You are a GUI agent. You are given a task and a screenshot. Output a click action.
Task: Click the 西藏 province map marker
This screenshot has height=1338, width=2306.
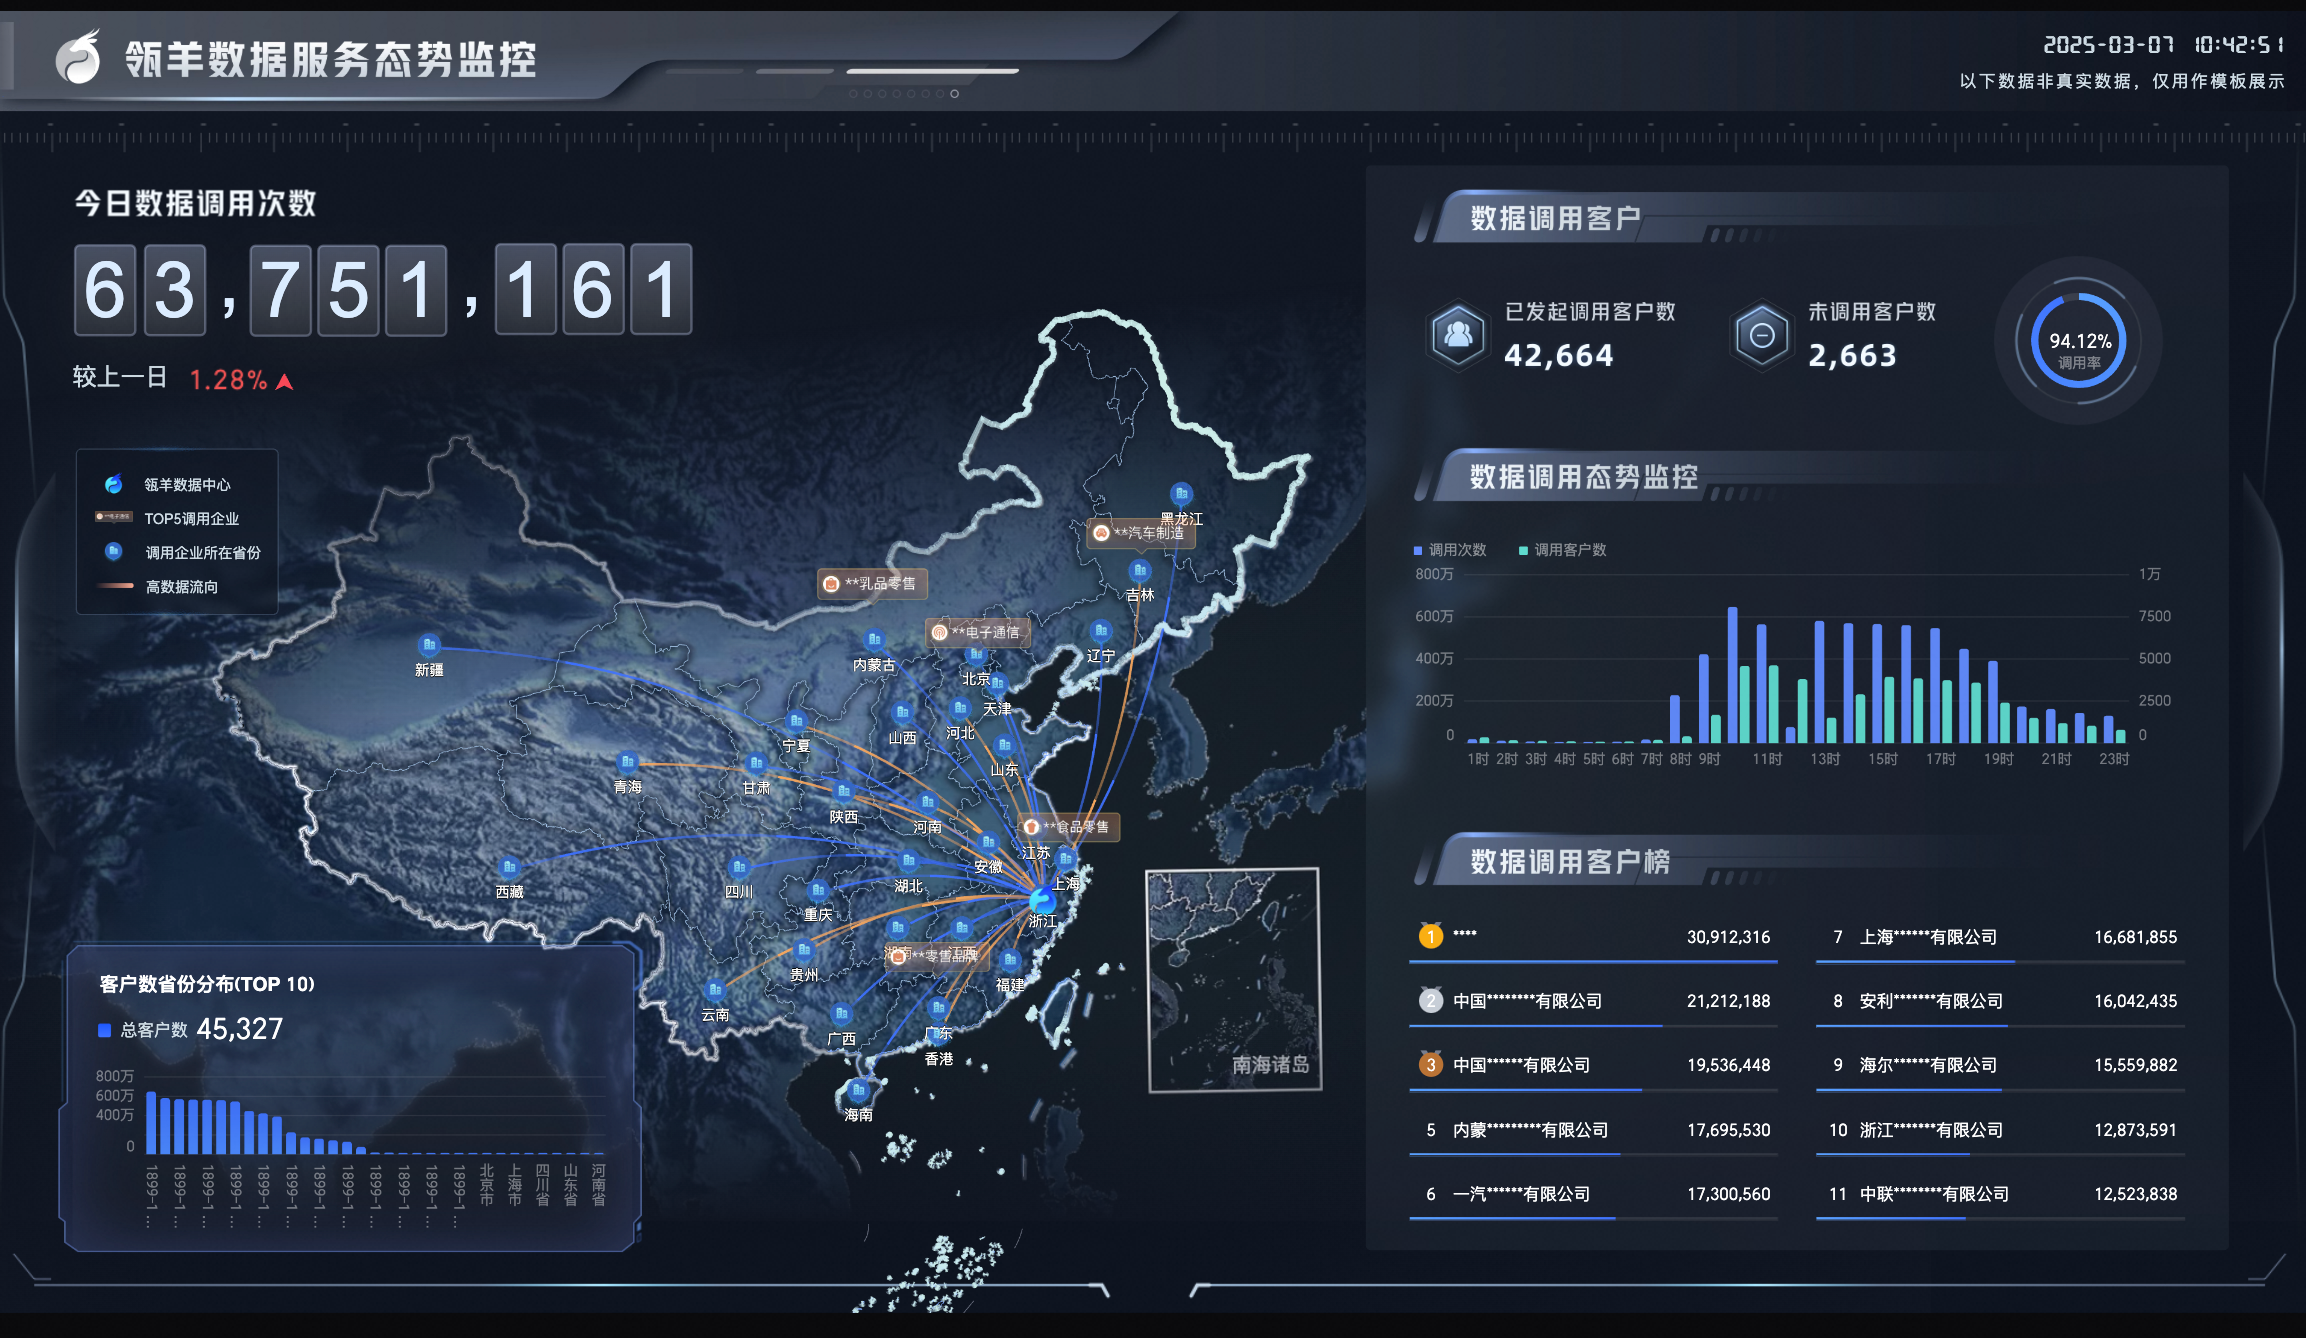point(509,867)
